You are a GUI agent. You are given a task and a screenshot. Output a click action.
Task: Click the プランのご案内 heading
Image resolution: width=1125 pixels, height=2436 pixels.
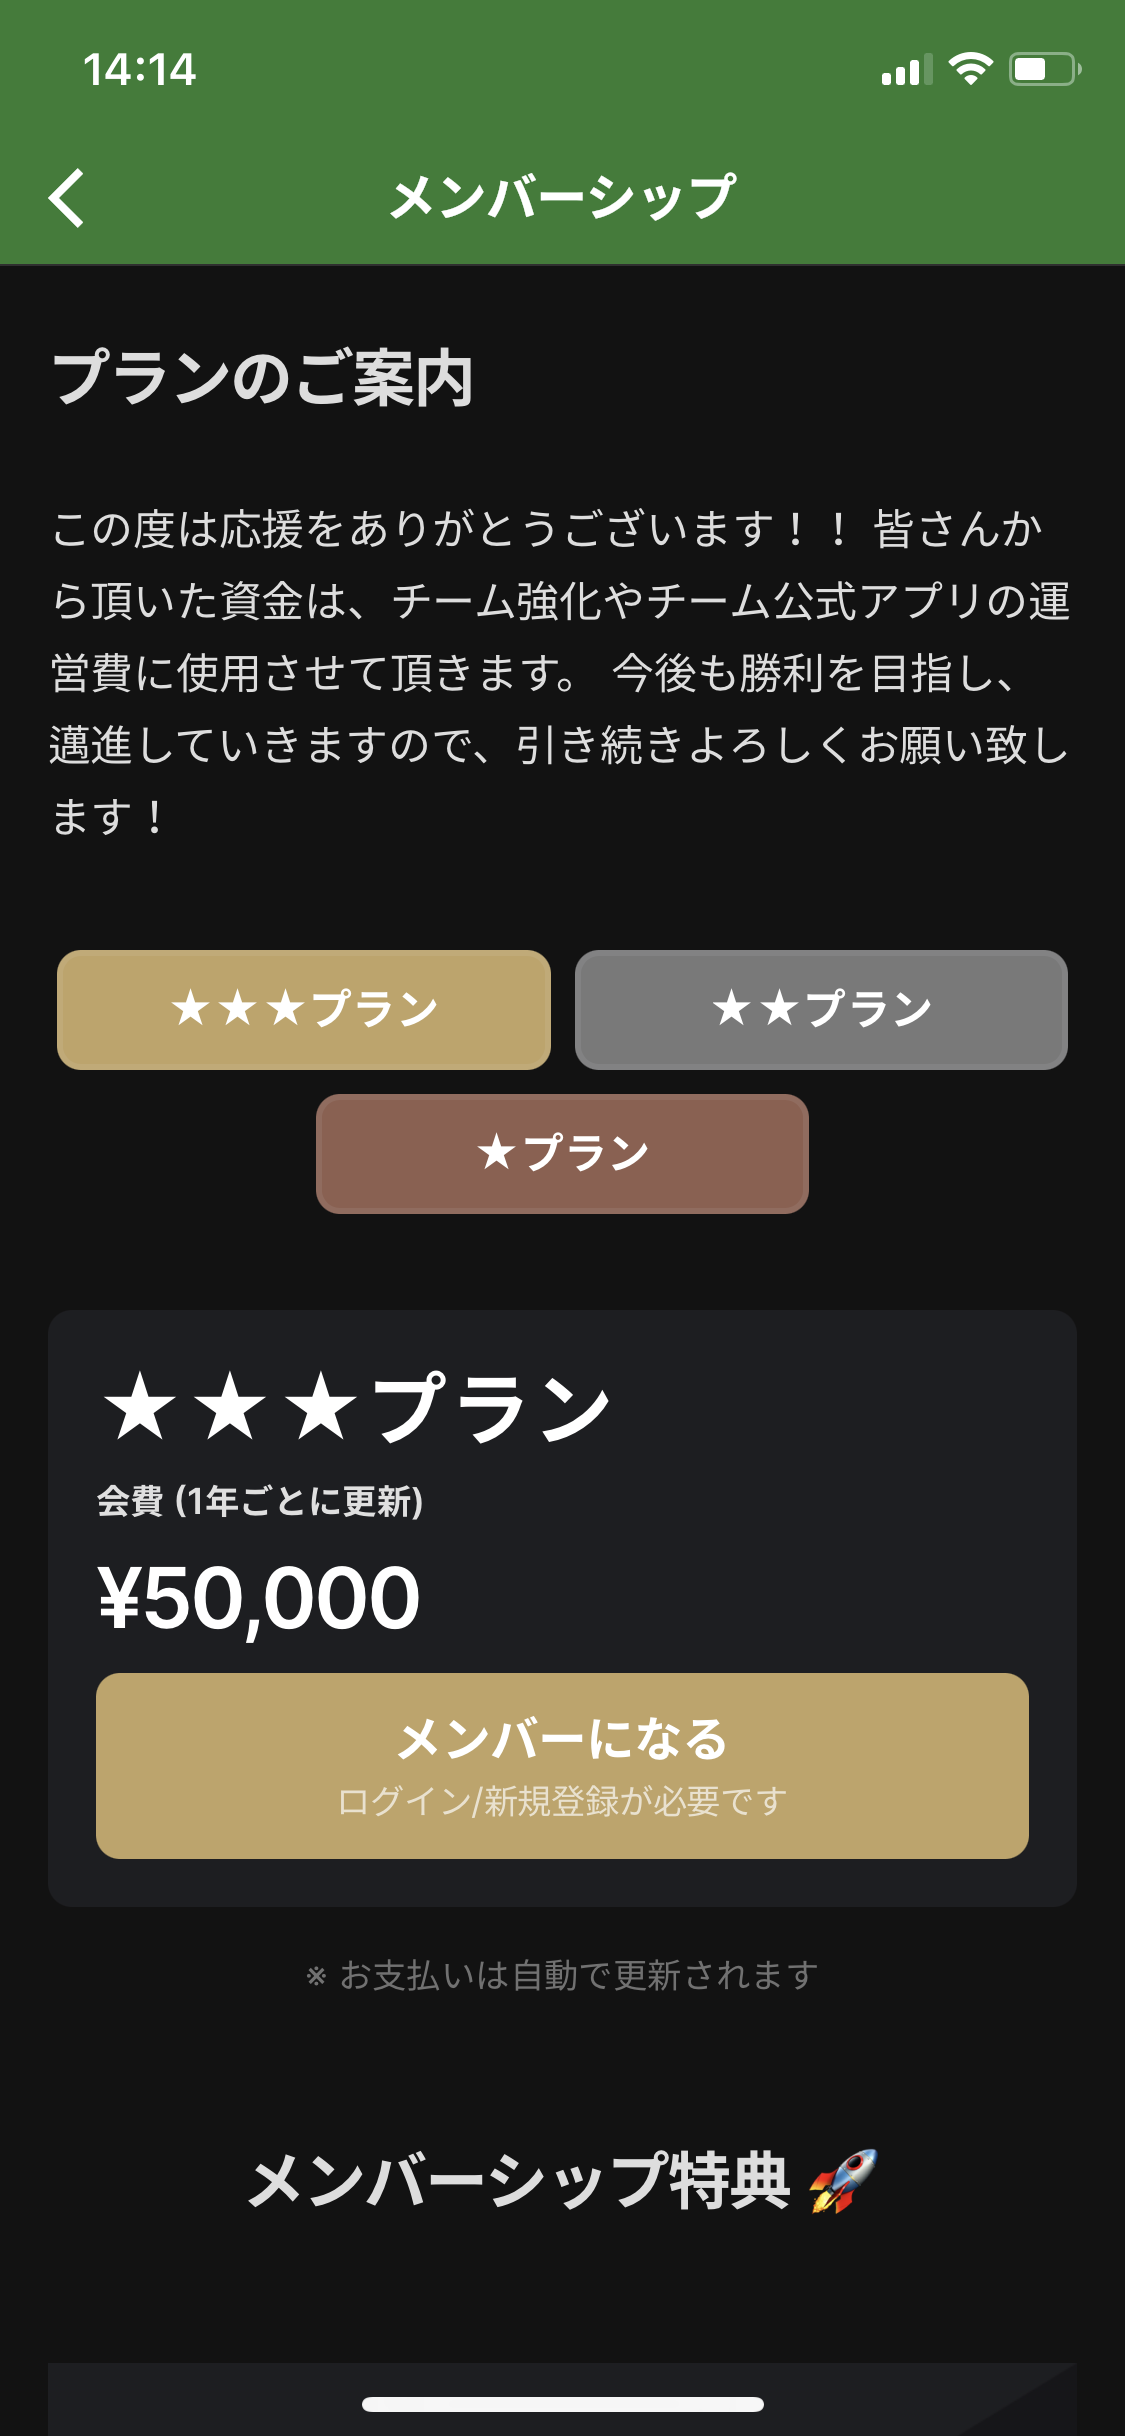[263, 379]
